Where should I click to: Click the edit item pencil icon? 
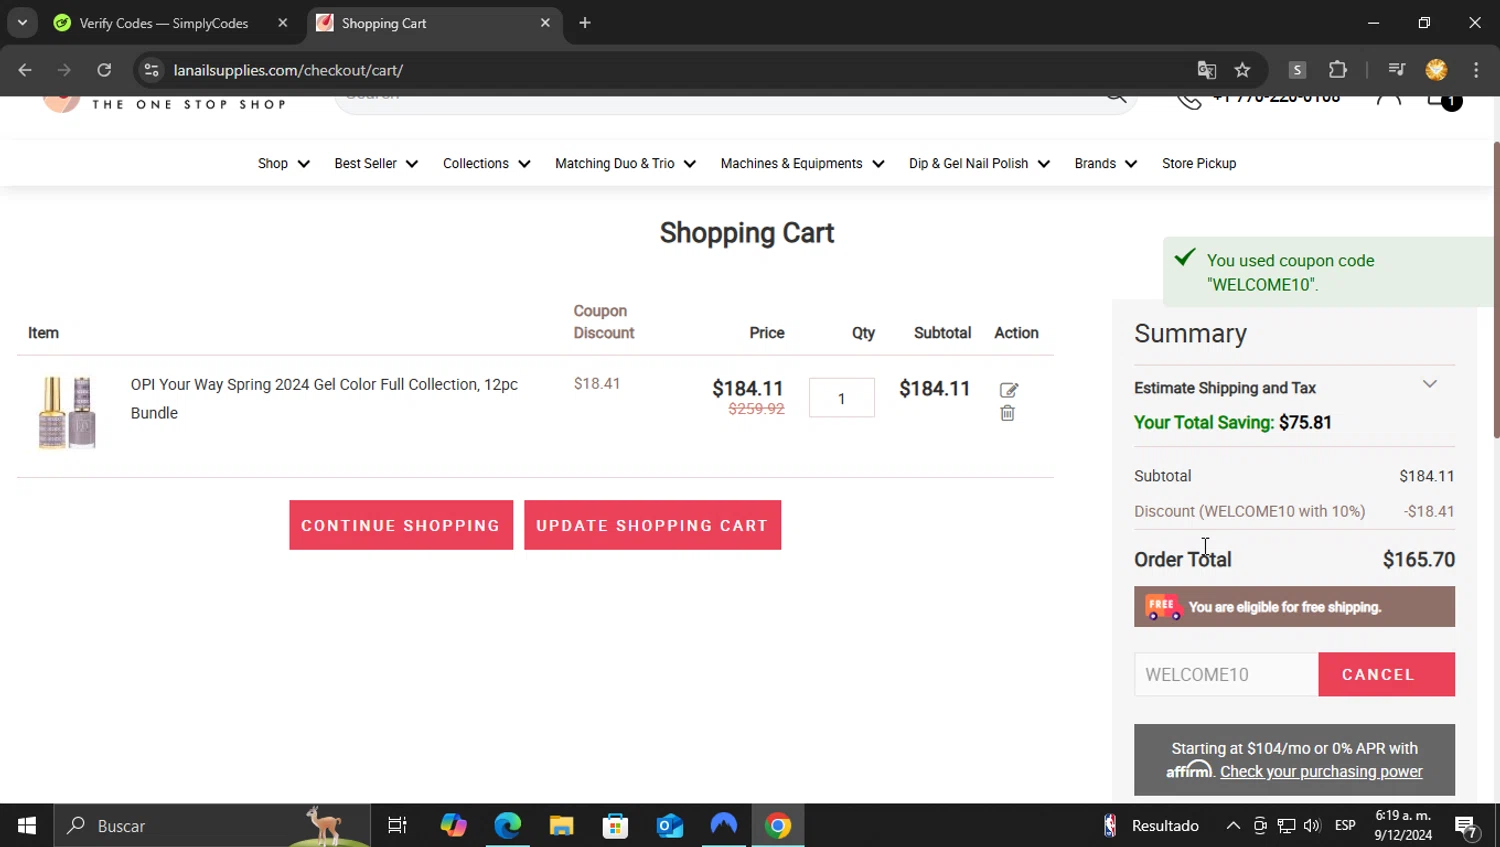point(1008,390)
